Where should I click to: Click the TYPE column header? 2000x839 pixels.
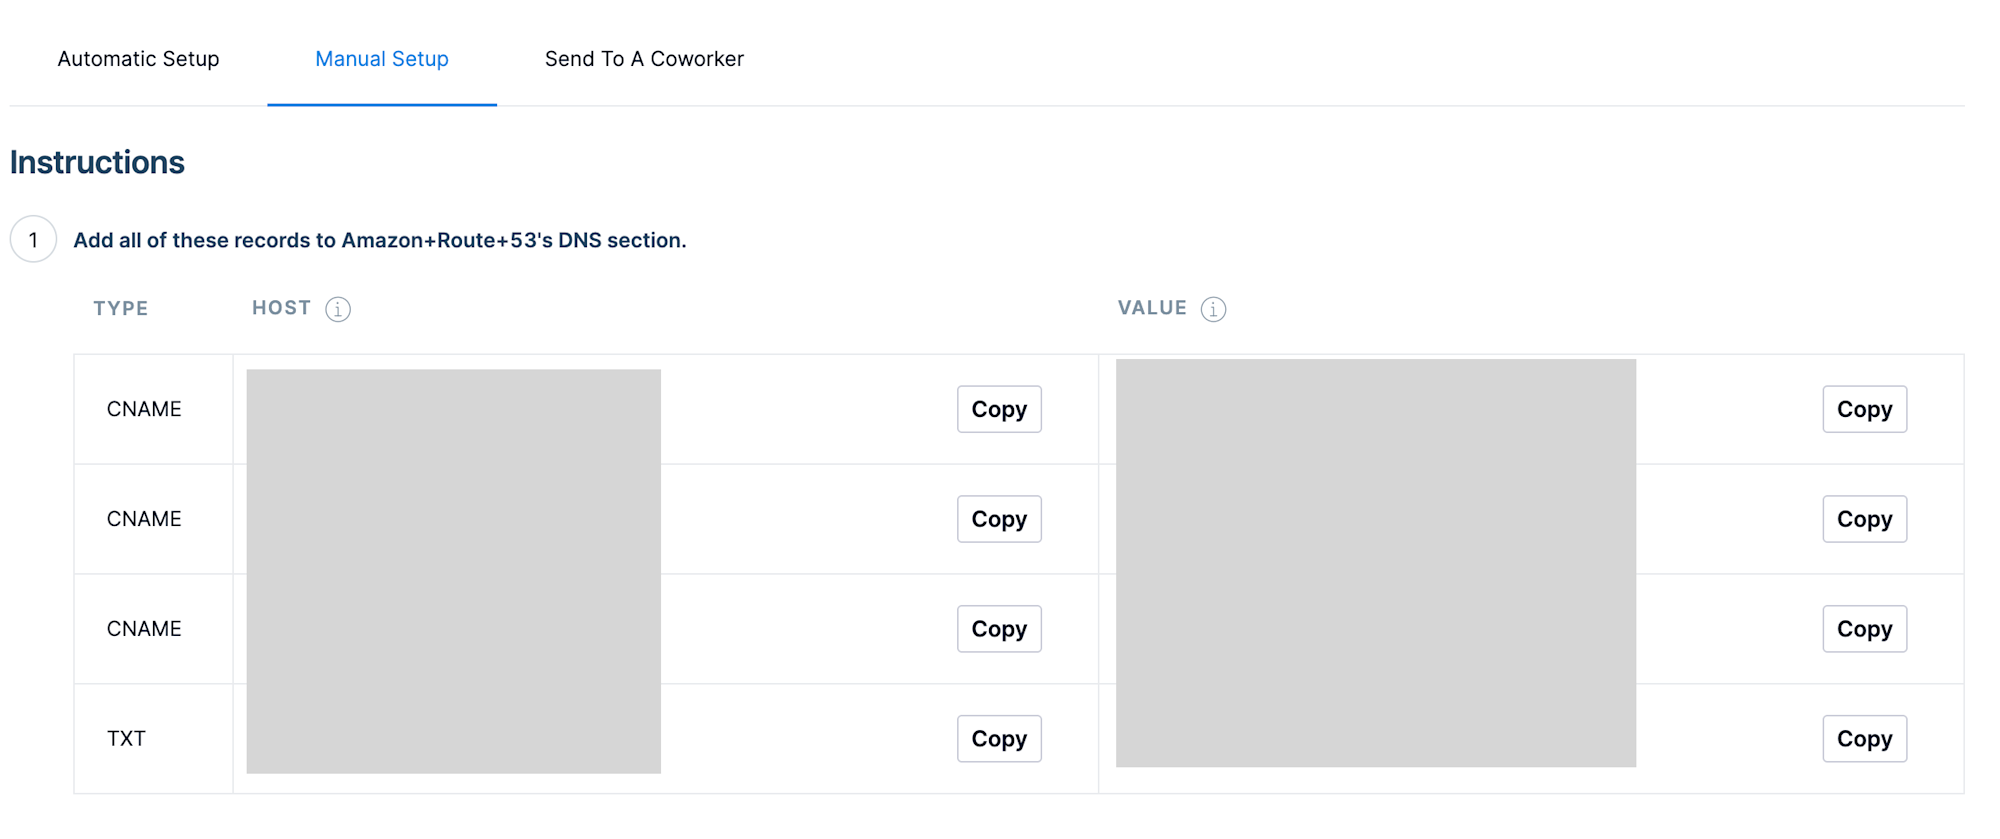(121, 309)
